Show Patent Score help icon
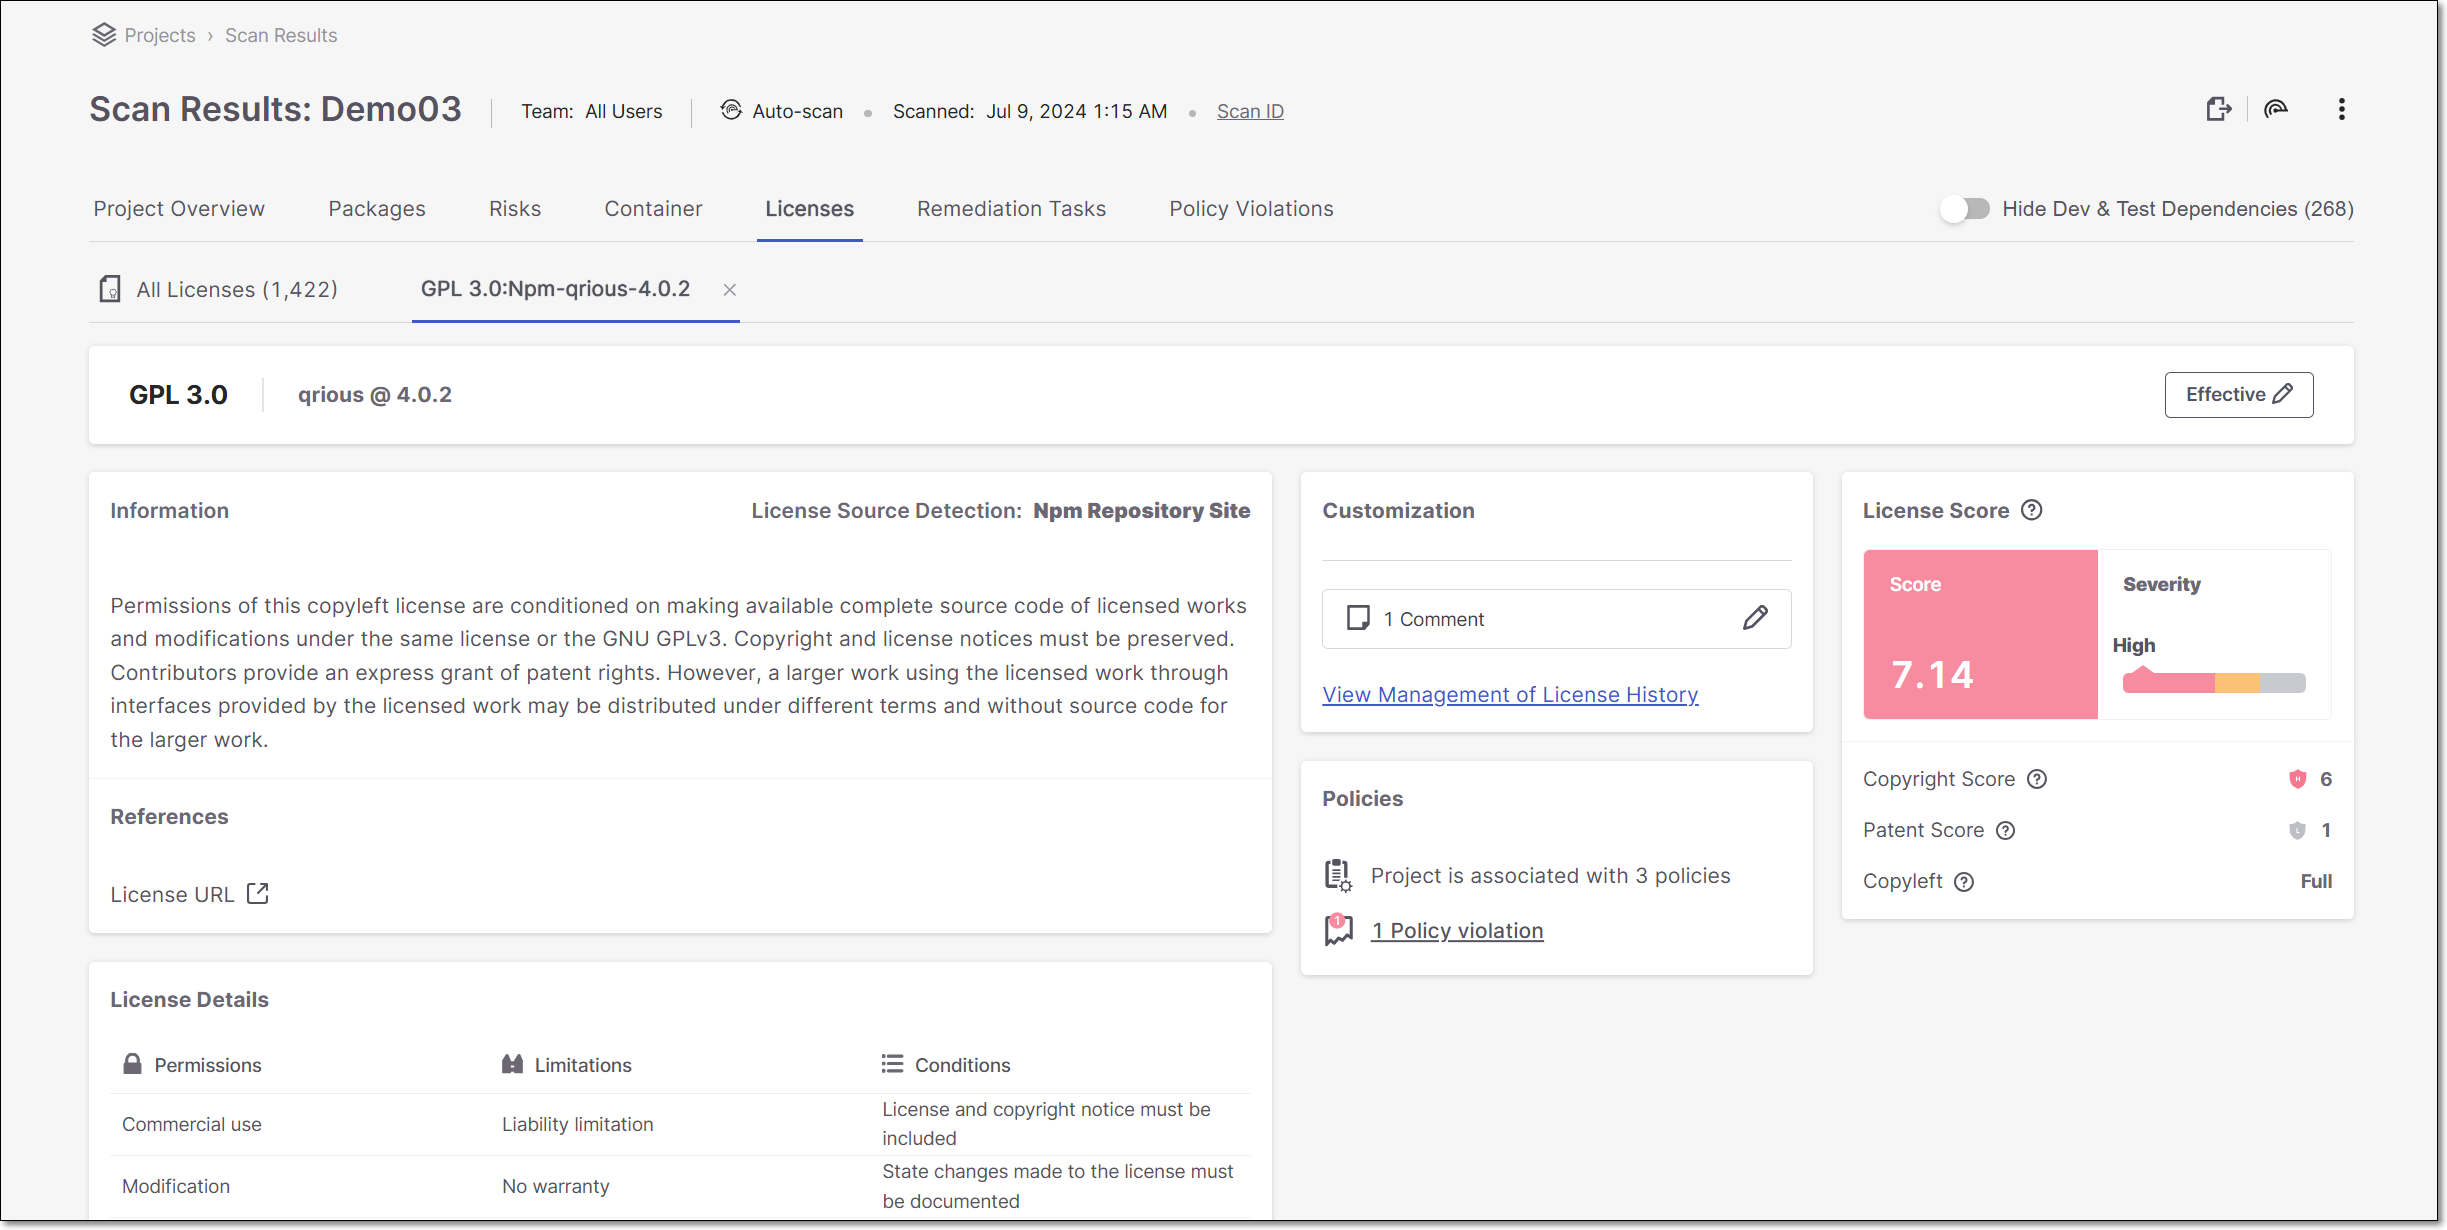Screen dimensions: 2447x1230 2005,830
